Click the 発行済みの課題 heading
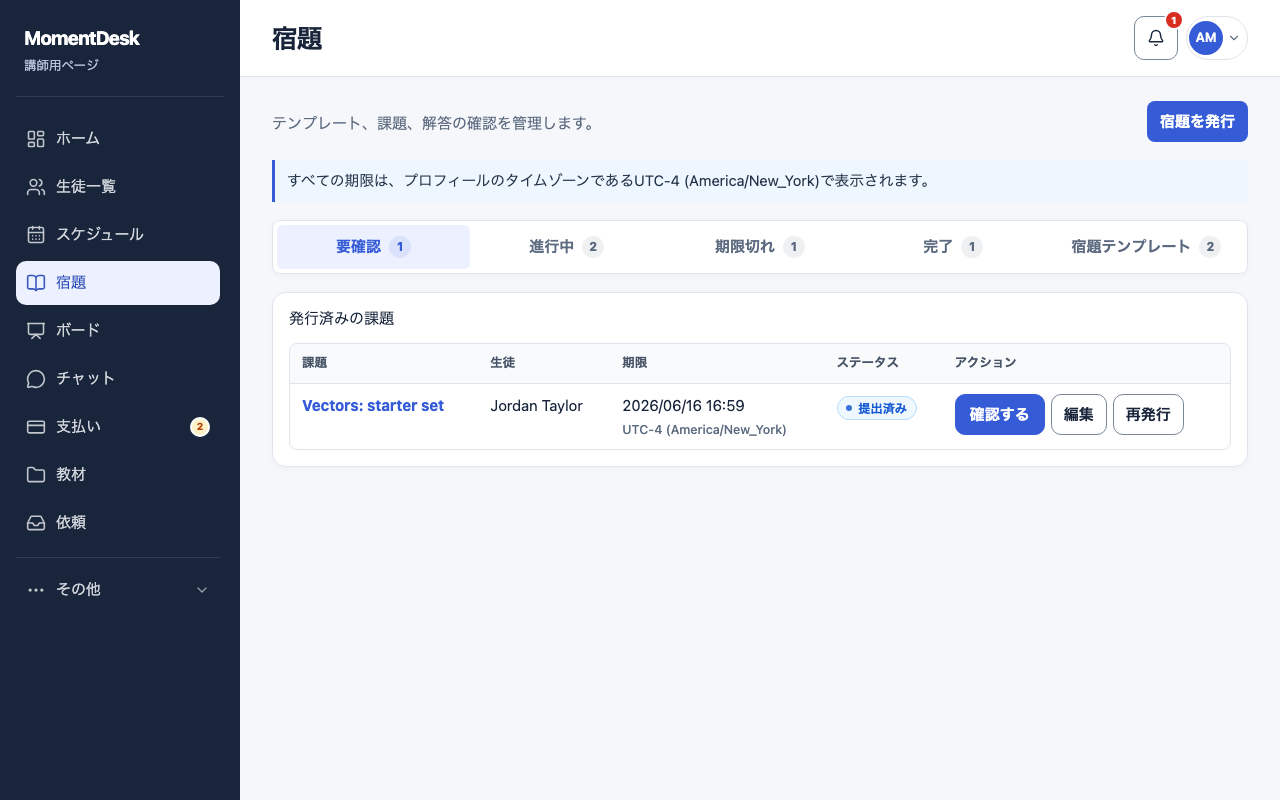This screenshot has width=1280, height=800. tap(342, 319)
